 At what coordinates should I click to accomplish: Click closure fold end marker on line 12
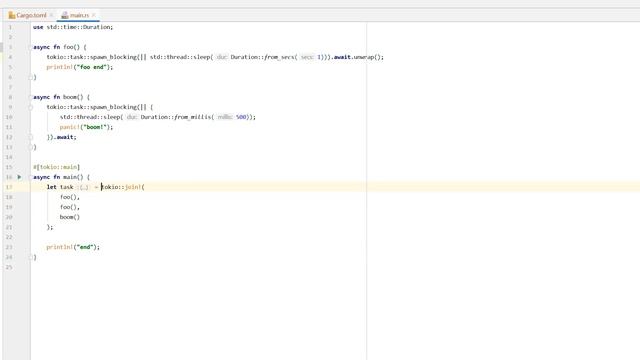click(31, 137)
